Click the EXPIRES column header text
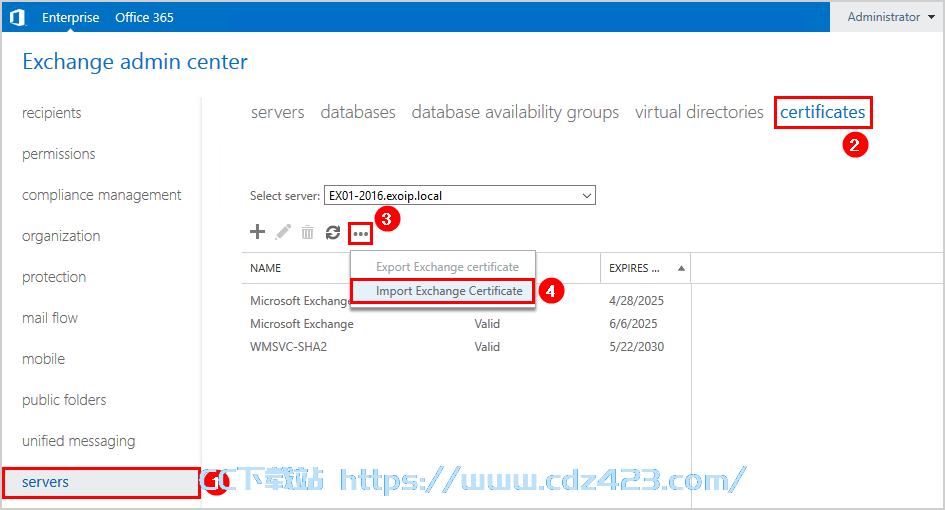Image resolution: width=945 pixels, height=510 pixels. point(634,268)
